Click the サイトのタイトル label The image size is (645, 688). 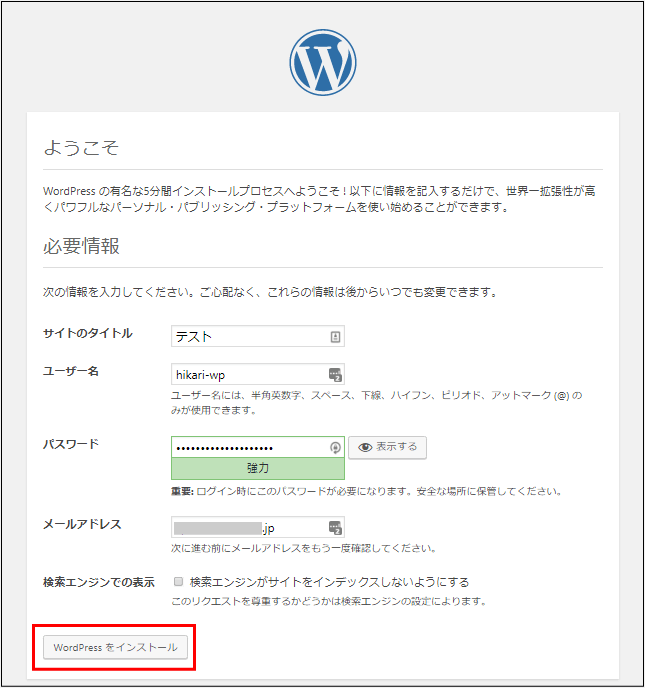tap(87, 333)
